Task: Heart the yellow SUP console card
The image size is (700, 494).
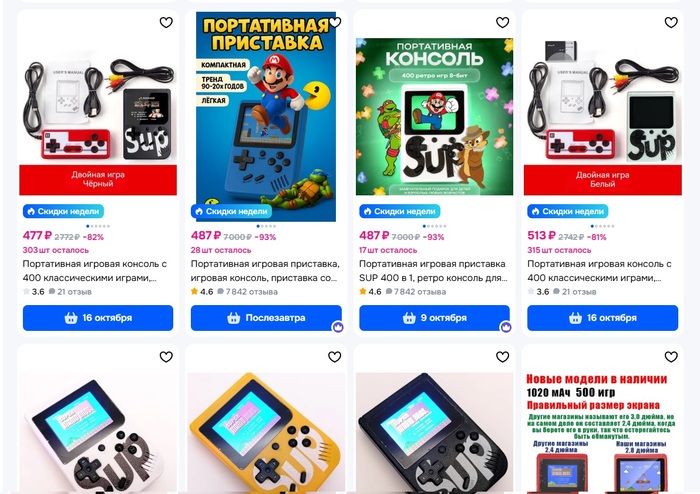Action: point(335,357)
